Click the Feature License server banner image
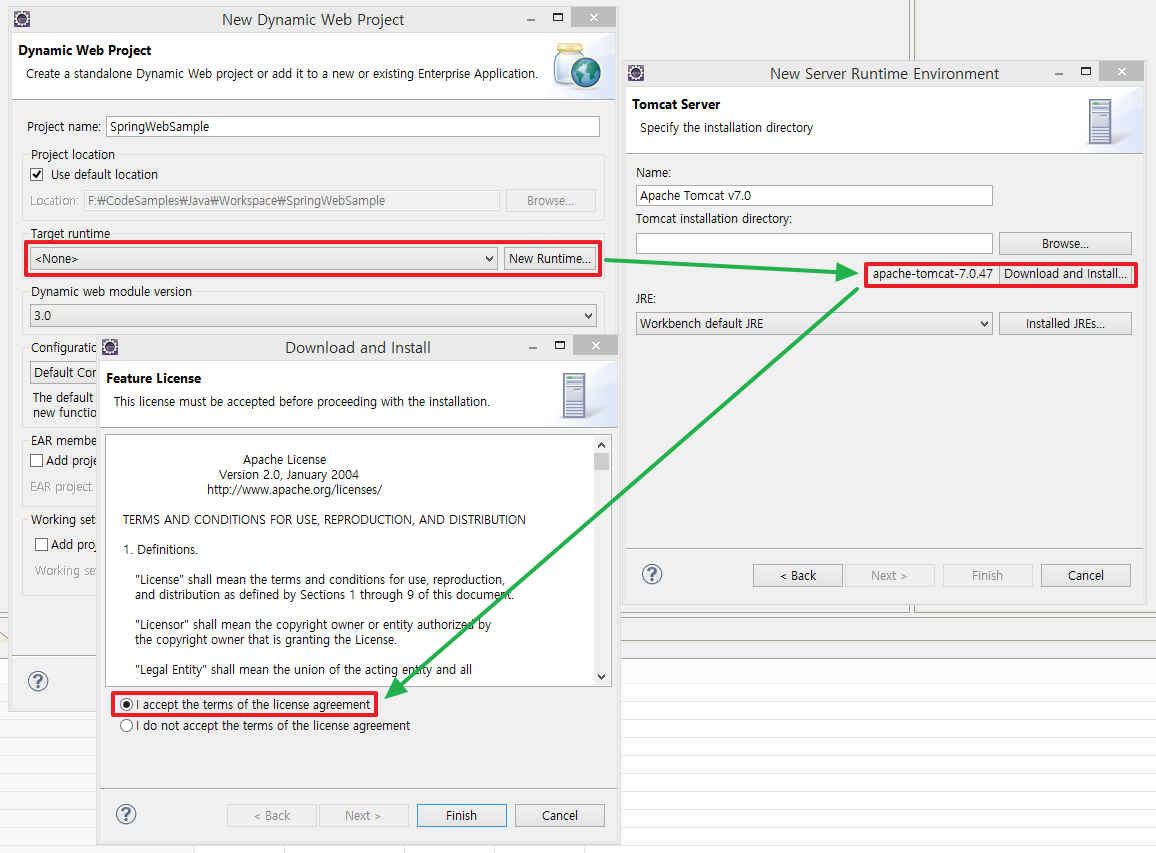The width and height of the screenshot is (1156, 853). pos(574,395)
